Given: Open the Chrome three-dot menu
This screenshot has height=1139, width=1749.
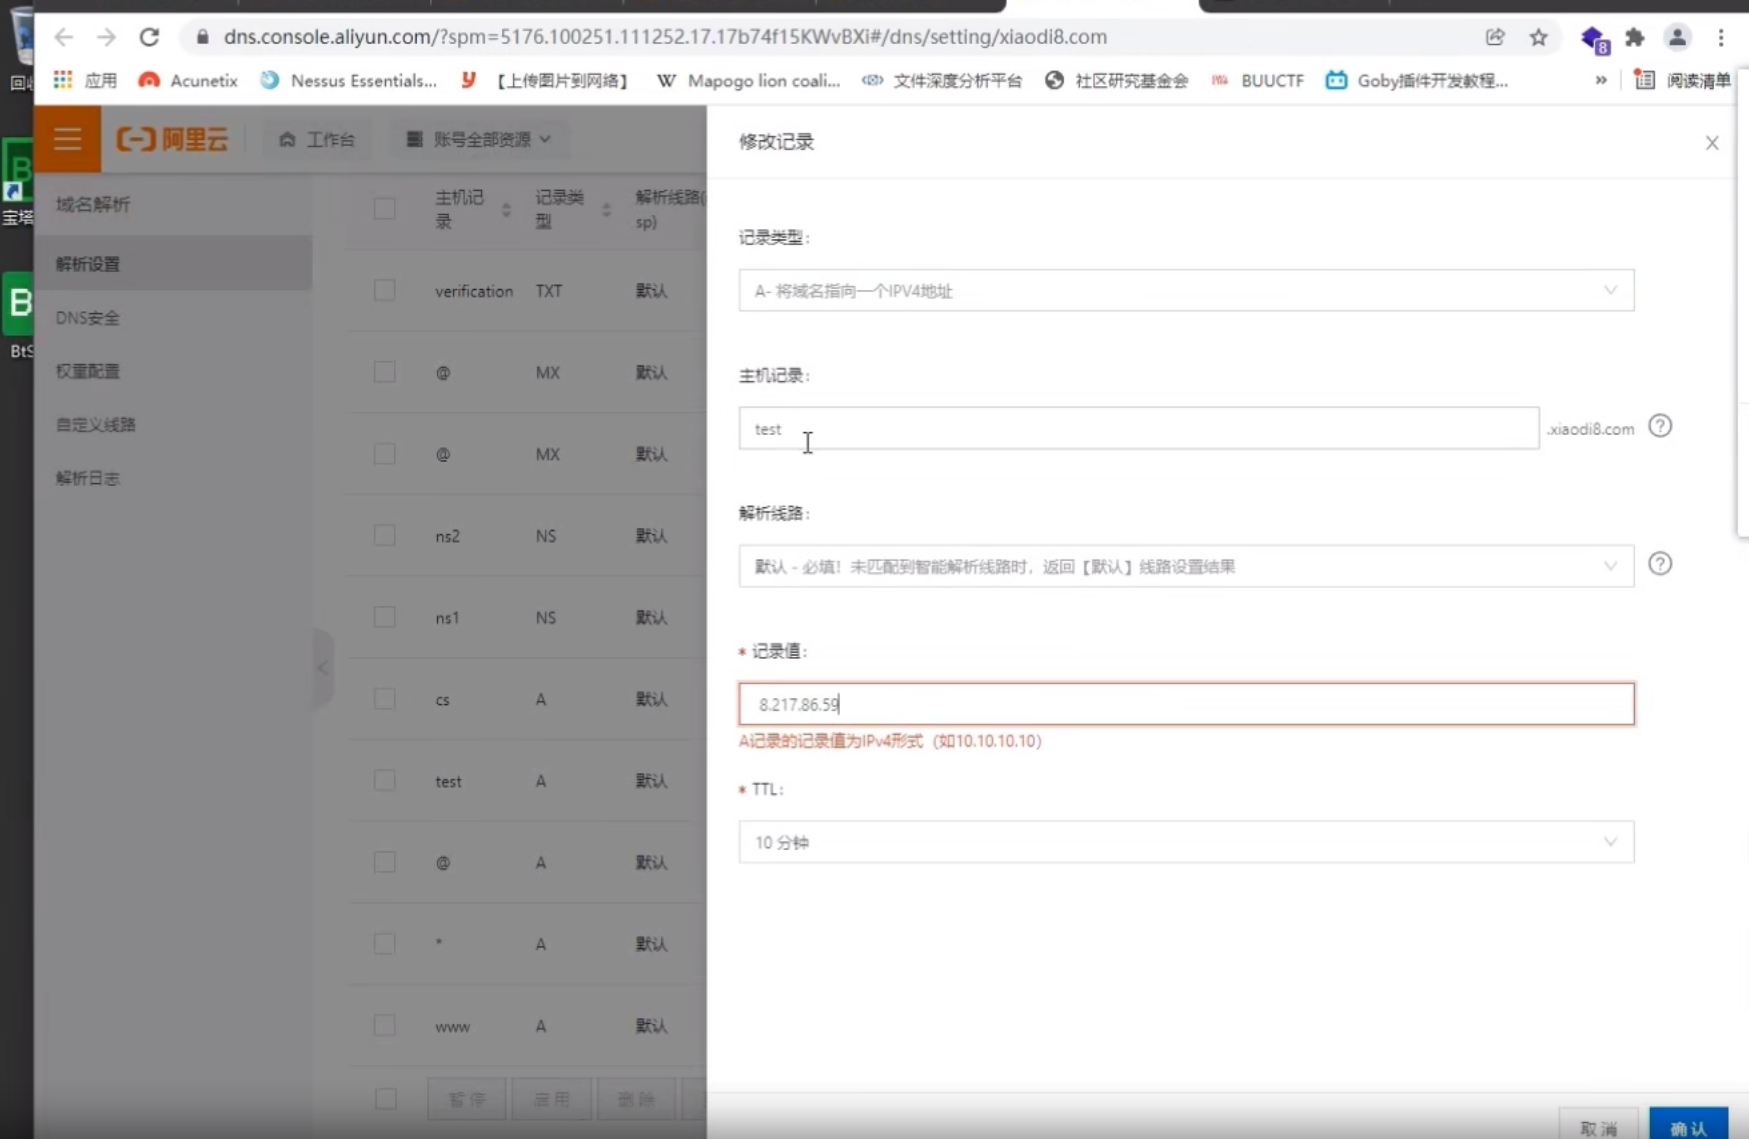Looking at the screenshot, I should (1721, 37).
